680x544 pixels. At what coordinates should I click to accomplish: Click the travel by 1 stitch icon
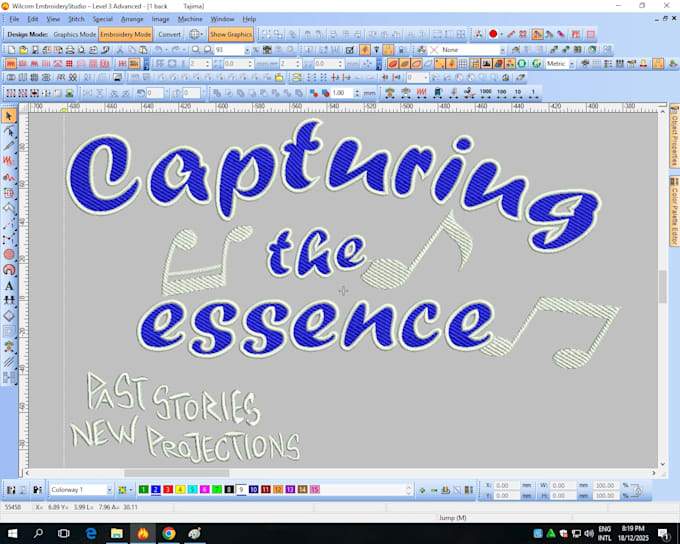(533, 92)
